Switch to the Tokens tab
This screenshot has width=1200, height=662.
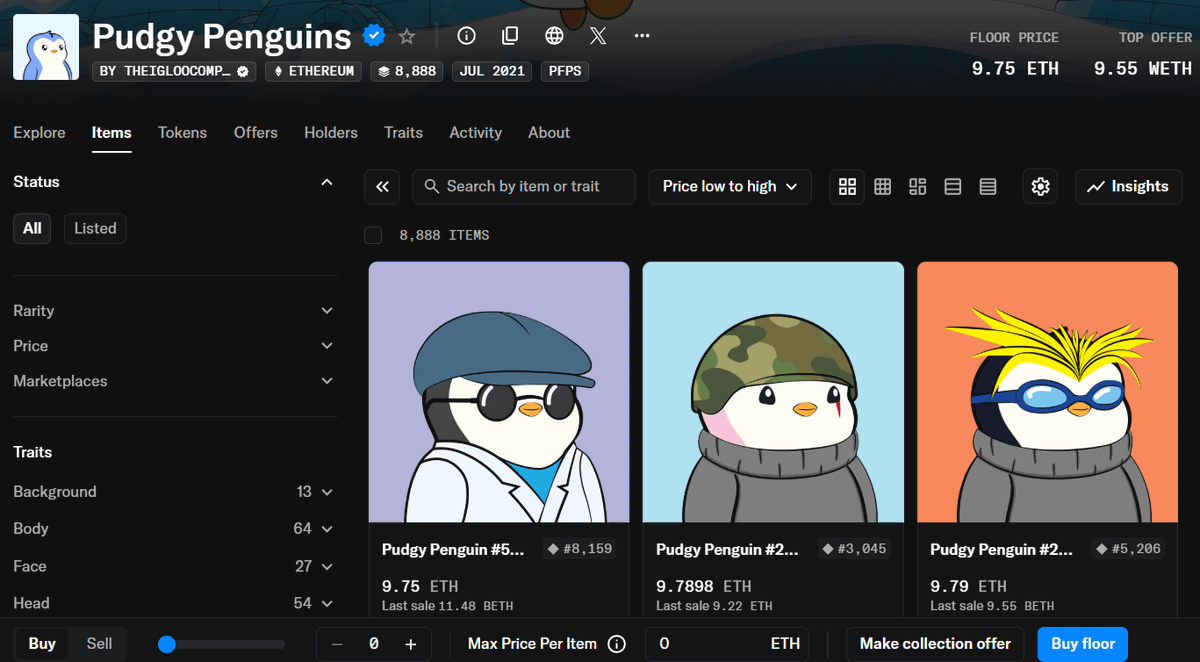click(182, 132)
